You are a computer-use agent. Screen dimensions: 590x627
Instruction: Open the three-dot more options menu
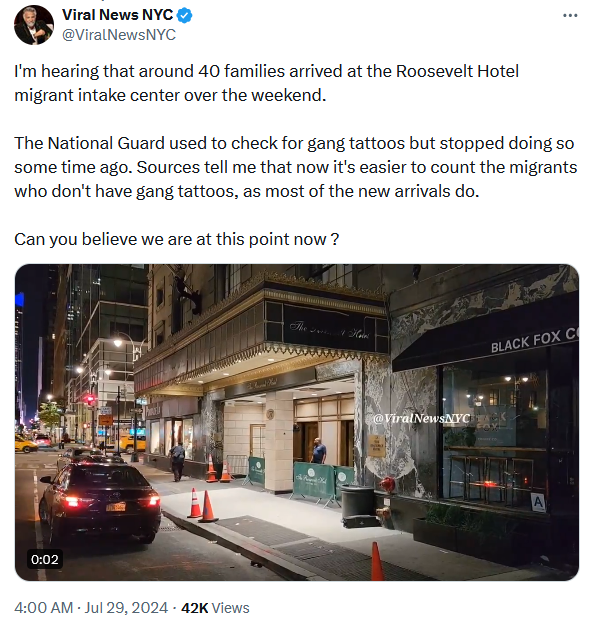570,16
